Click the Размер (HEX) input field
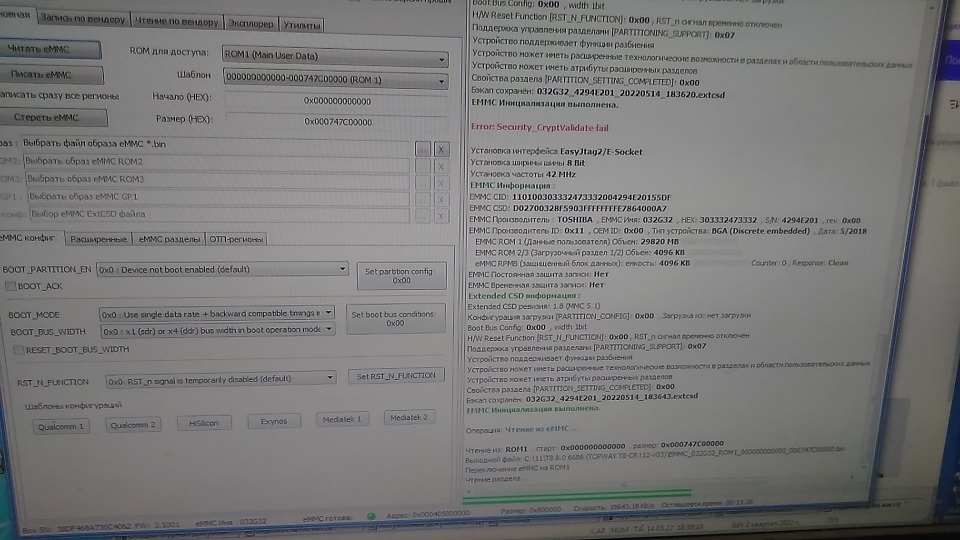 tap(334, 122)
